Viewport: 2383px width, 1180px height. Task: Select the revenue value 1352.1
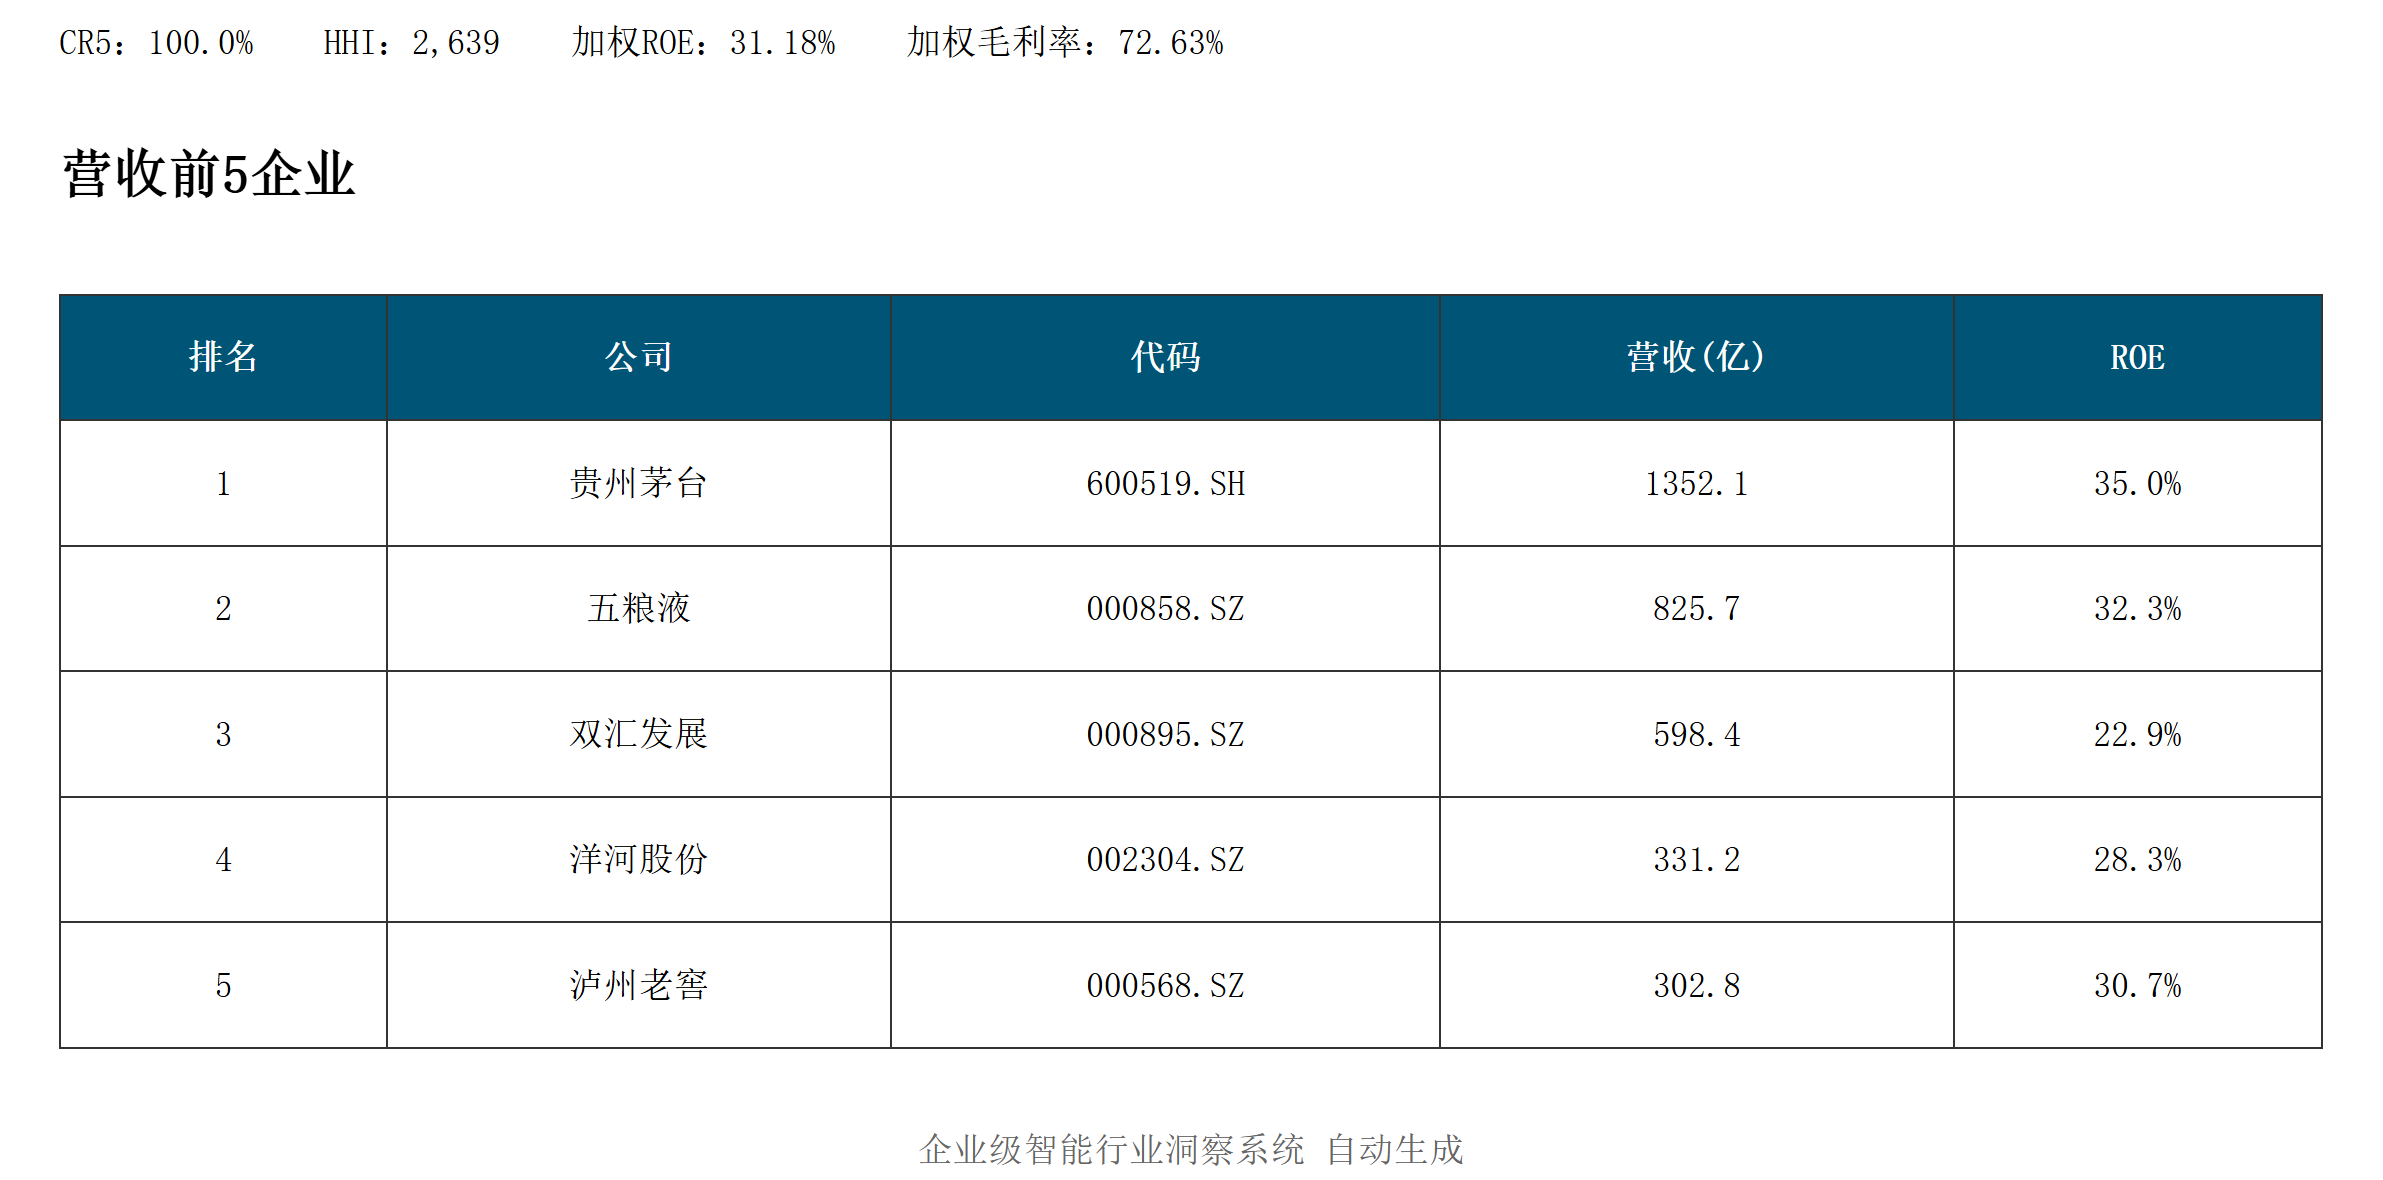(1696, 483)
